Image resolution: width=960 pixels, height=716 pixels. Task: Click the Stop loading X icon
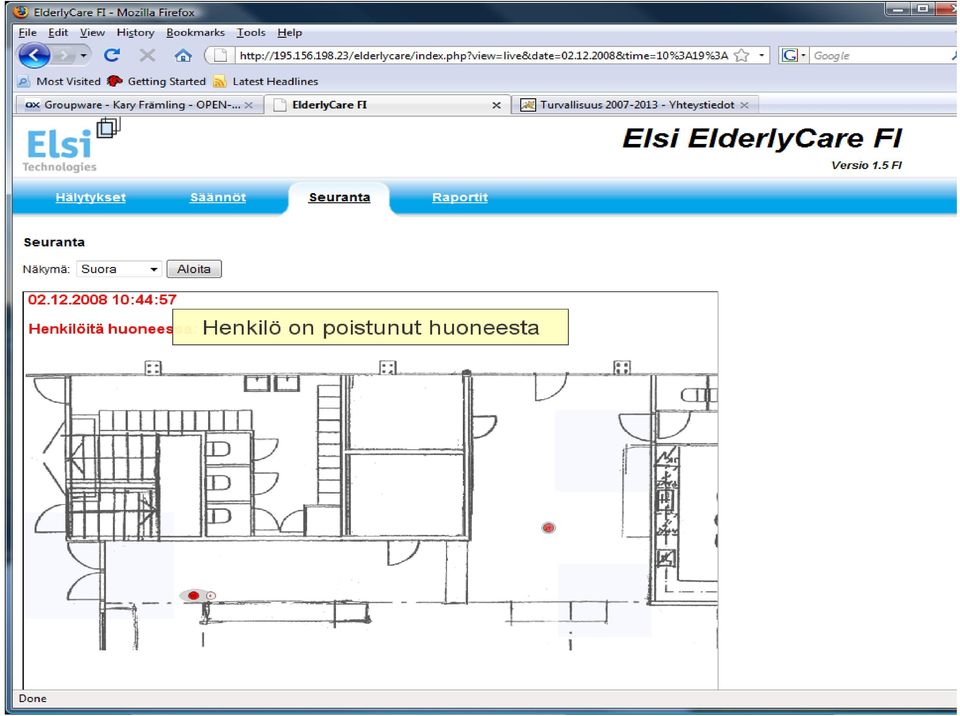click(x=147, y=56)
